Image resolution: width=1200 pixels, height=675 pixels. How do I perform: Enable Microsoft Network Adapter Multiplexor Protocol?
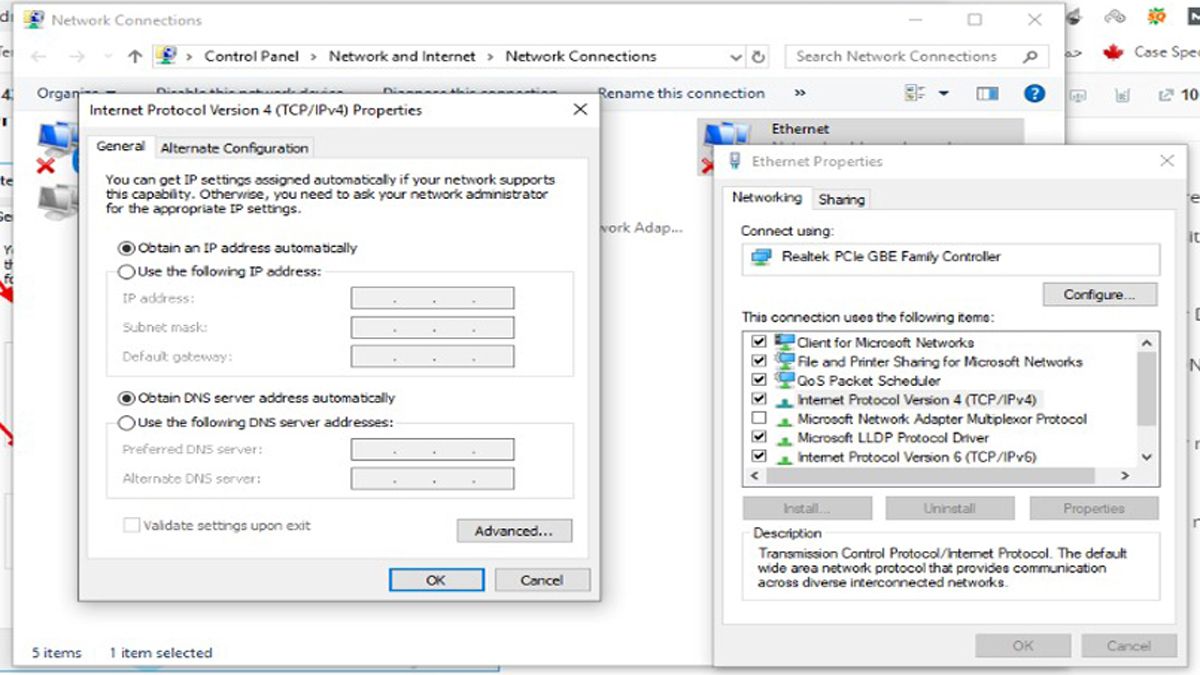point(761,418)
